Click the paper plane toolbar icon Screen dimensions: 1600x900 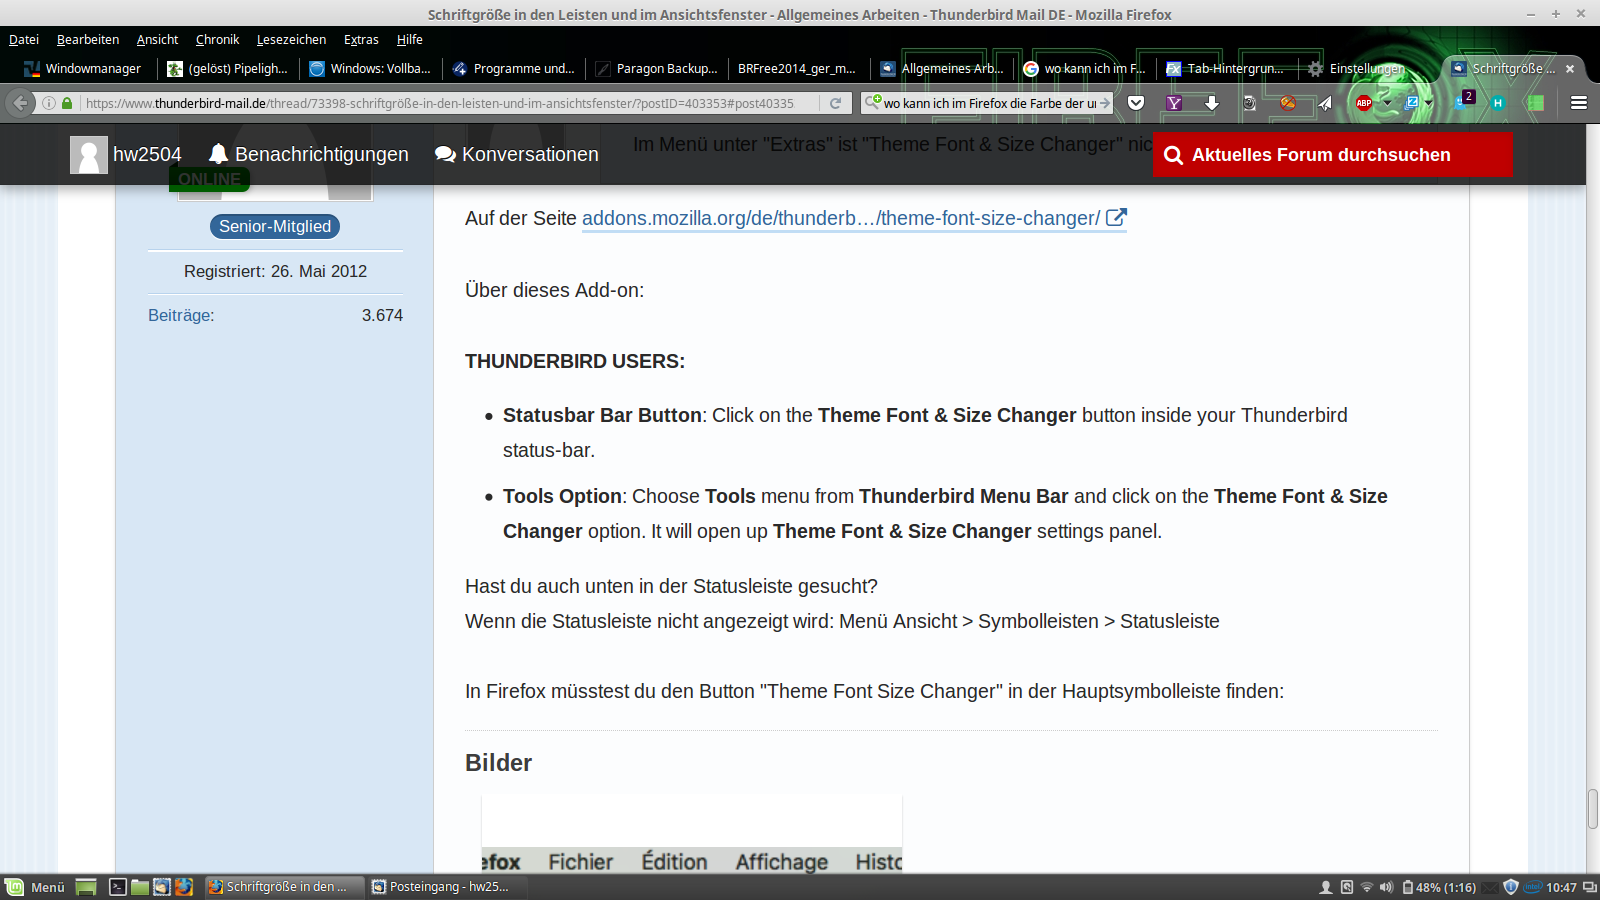point(1325,103)
